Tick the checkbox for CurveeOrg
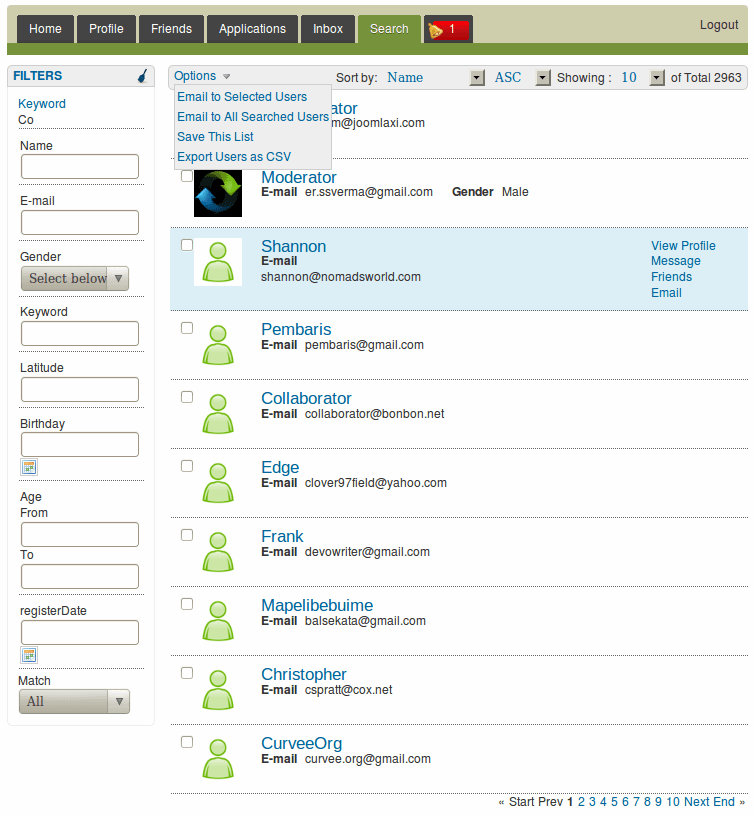The image size is (754, 816). pos(187,742)
